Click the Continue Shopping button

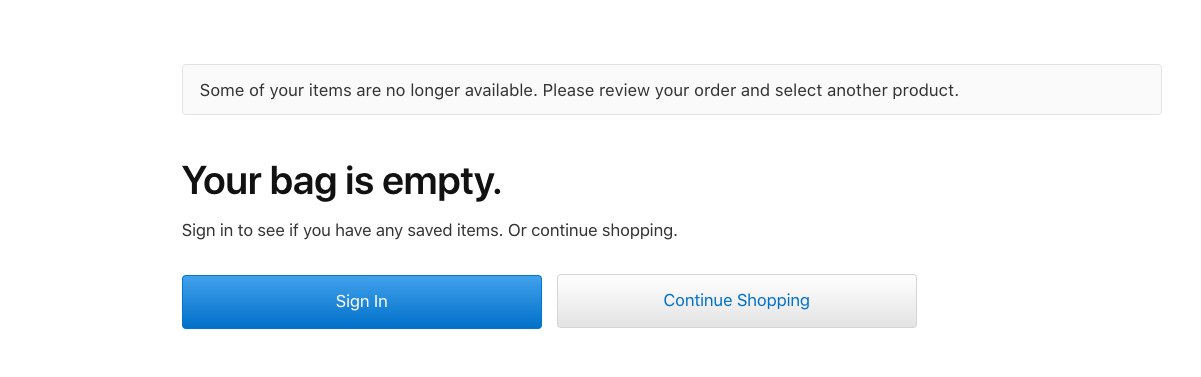(x=736, y=301)
